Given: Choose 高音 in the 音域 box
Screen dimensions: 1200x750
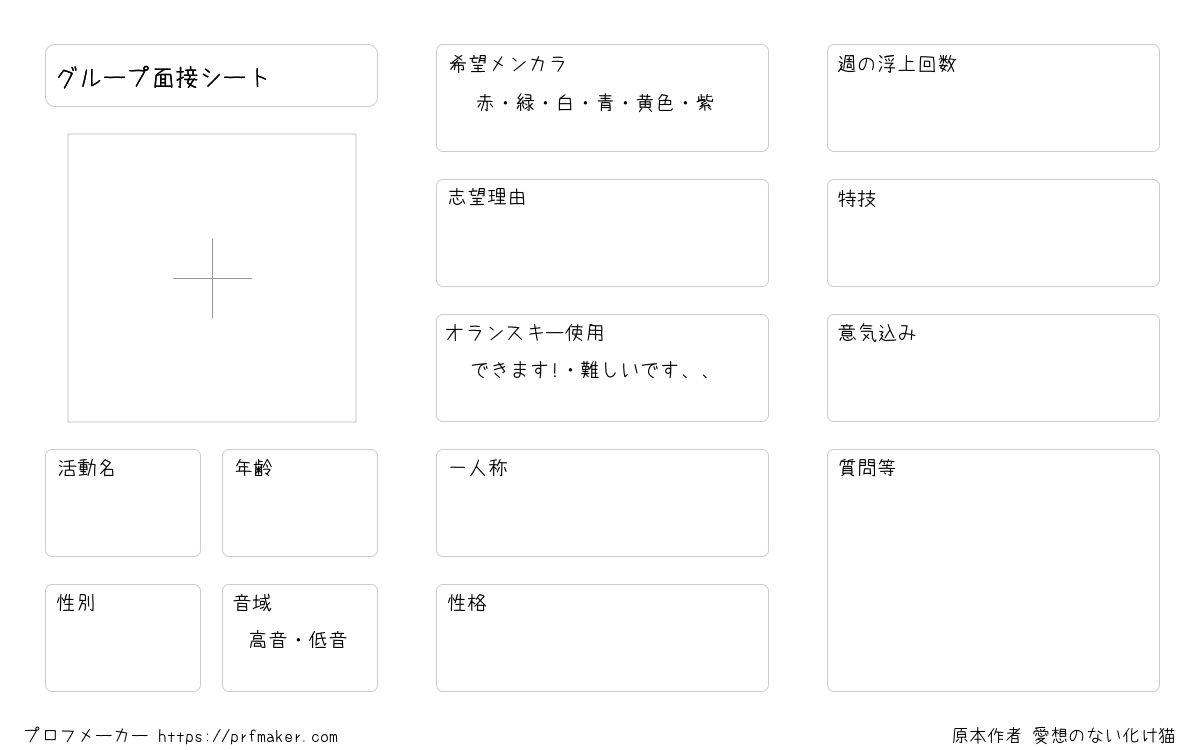Looking at the screenshot, I should pos(268,640).
